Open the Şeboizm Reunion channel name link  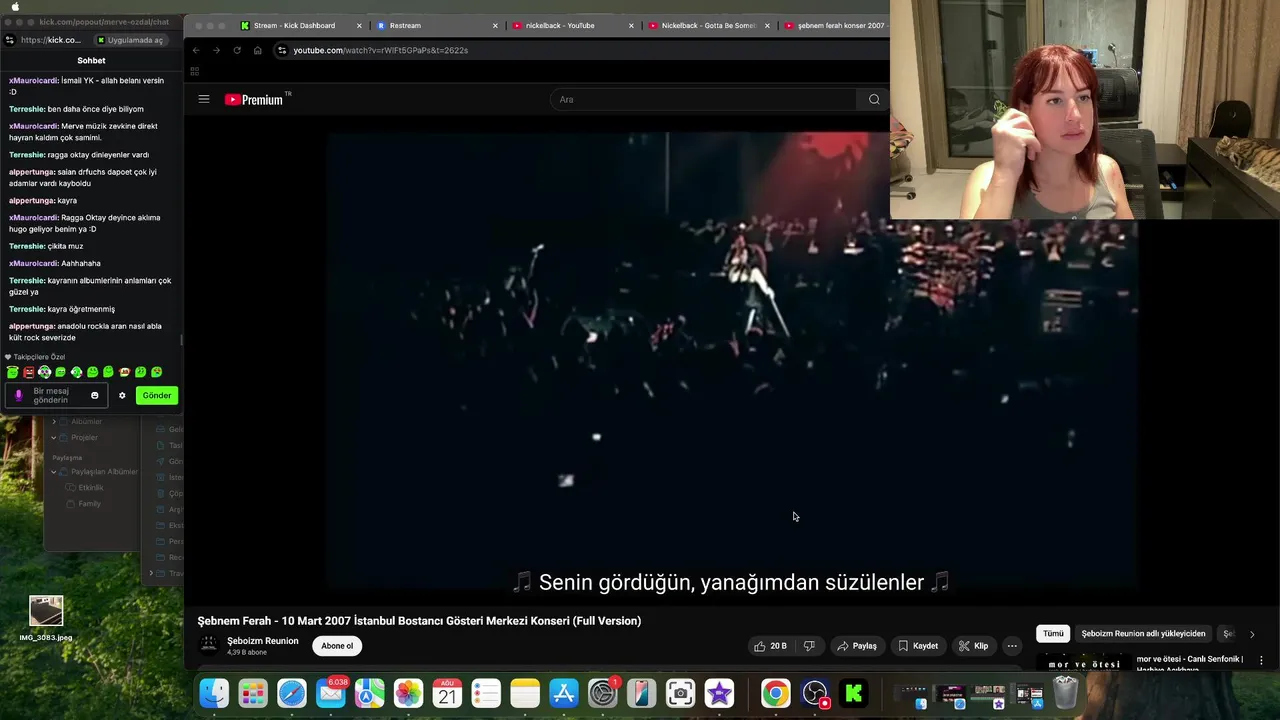pyautogui.click(x=263, y=641)
